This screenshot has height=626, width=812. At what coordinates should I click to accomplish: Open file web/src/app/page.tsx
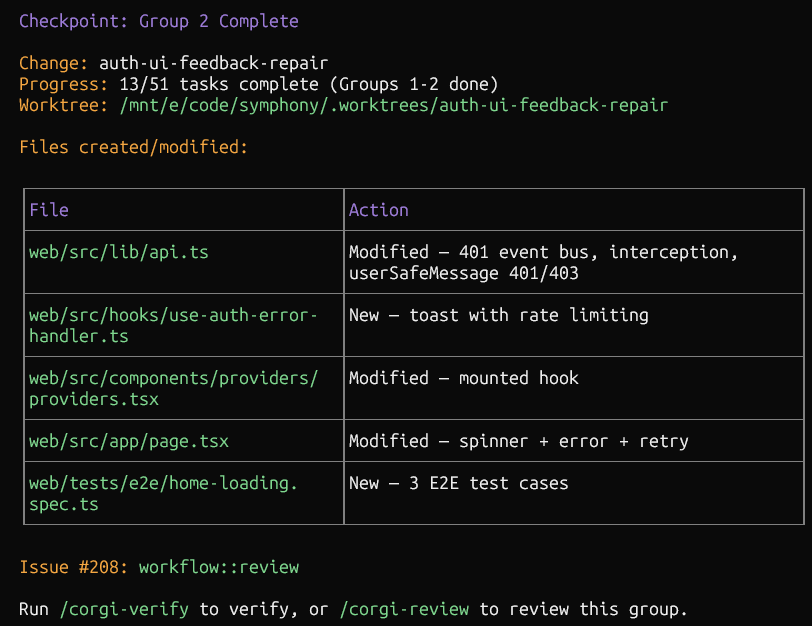coord(129,442)
